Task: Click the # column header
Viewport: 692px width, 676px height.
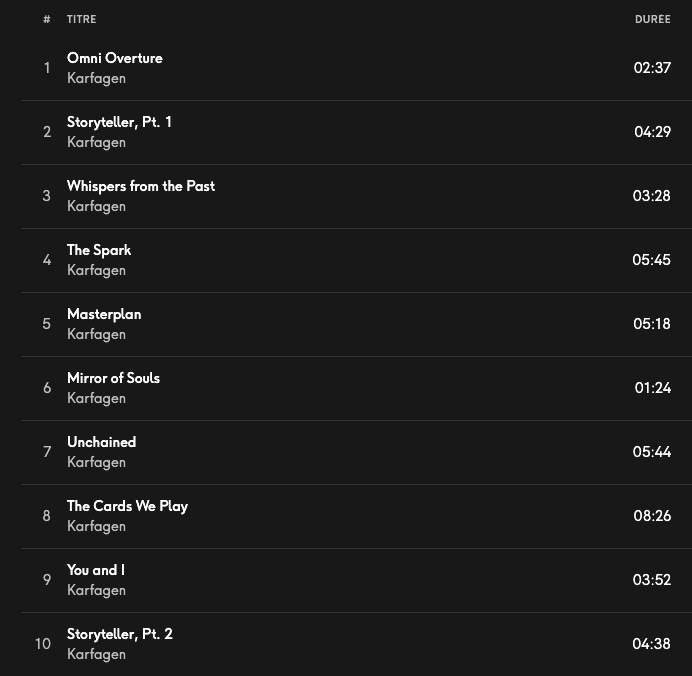Action: pyautogui.click(x=46, y=20)
